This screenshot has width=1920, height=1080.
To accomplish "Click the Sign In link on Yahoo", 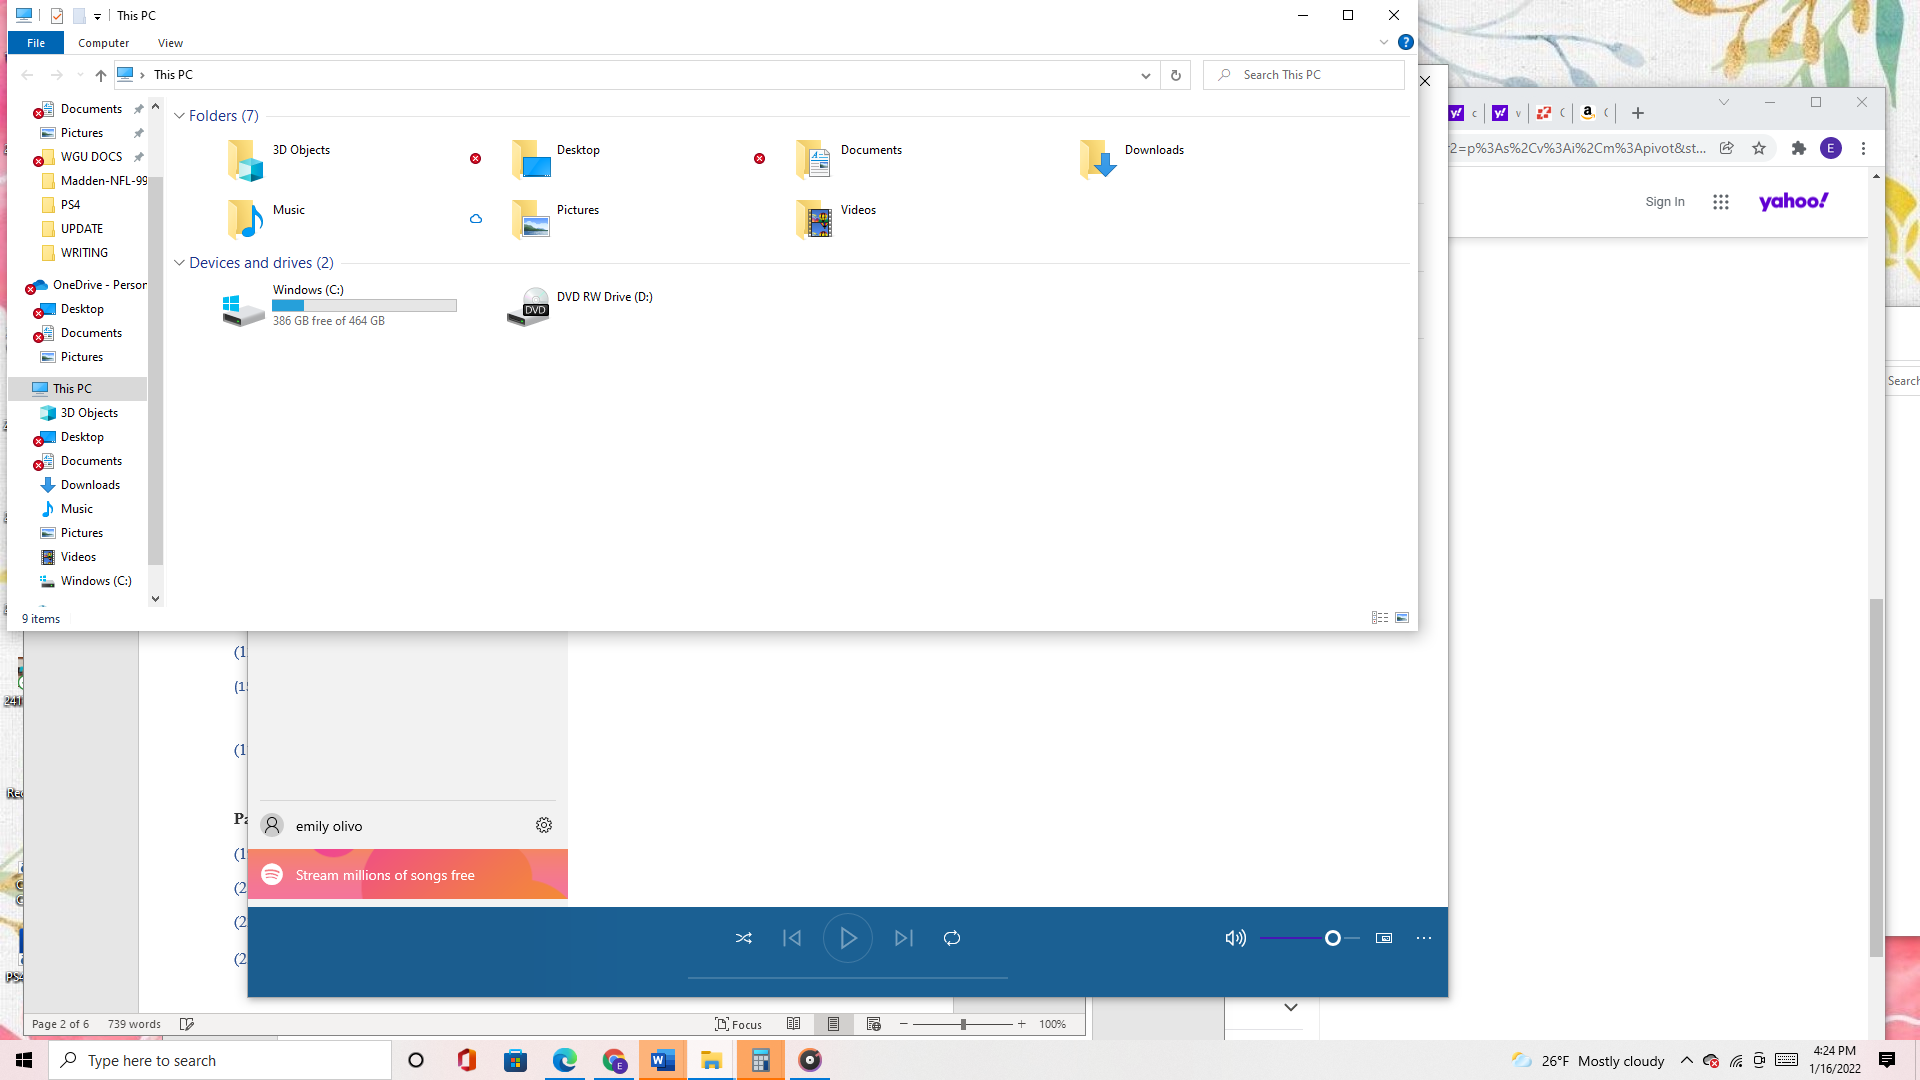I will click(1664, 201).
